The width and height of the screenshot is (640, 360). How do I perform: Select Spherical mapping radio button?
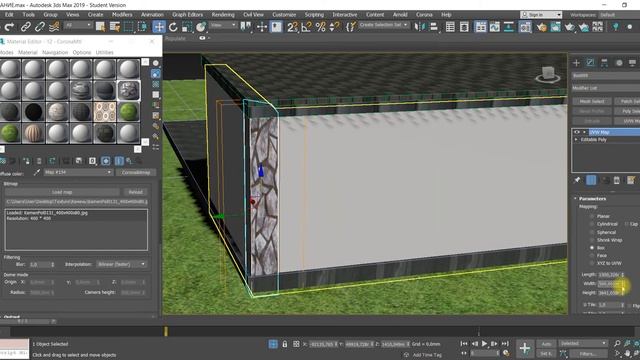tap(592, 232)
